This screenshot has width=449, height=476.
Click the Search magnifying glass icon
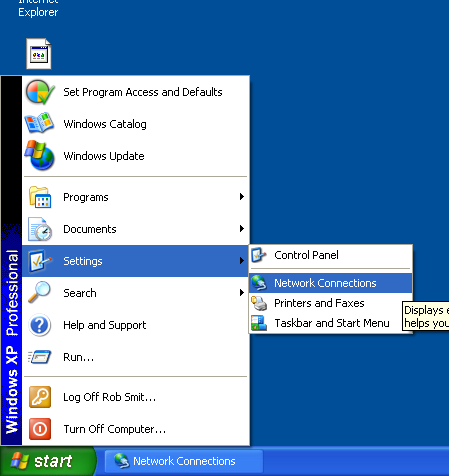[39, 292]
